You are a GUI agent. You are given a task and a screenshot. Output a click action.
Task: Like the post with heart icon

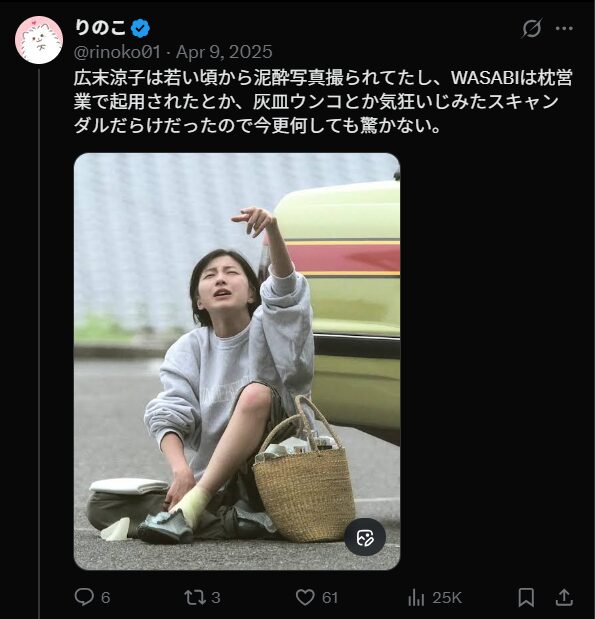pyautogui.click(x=305, y=597)
